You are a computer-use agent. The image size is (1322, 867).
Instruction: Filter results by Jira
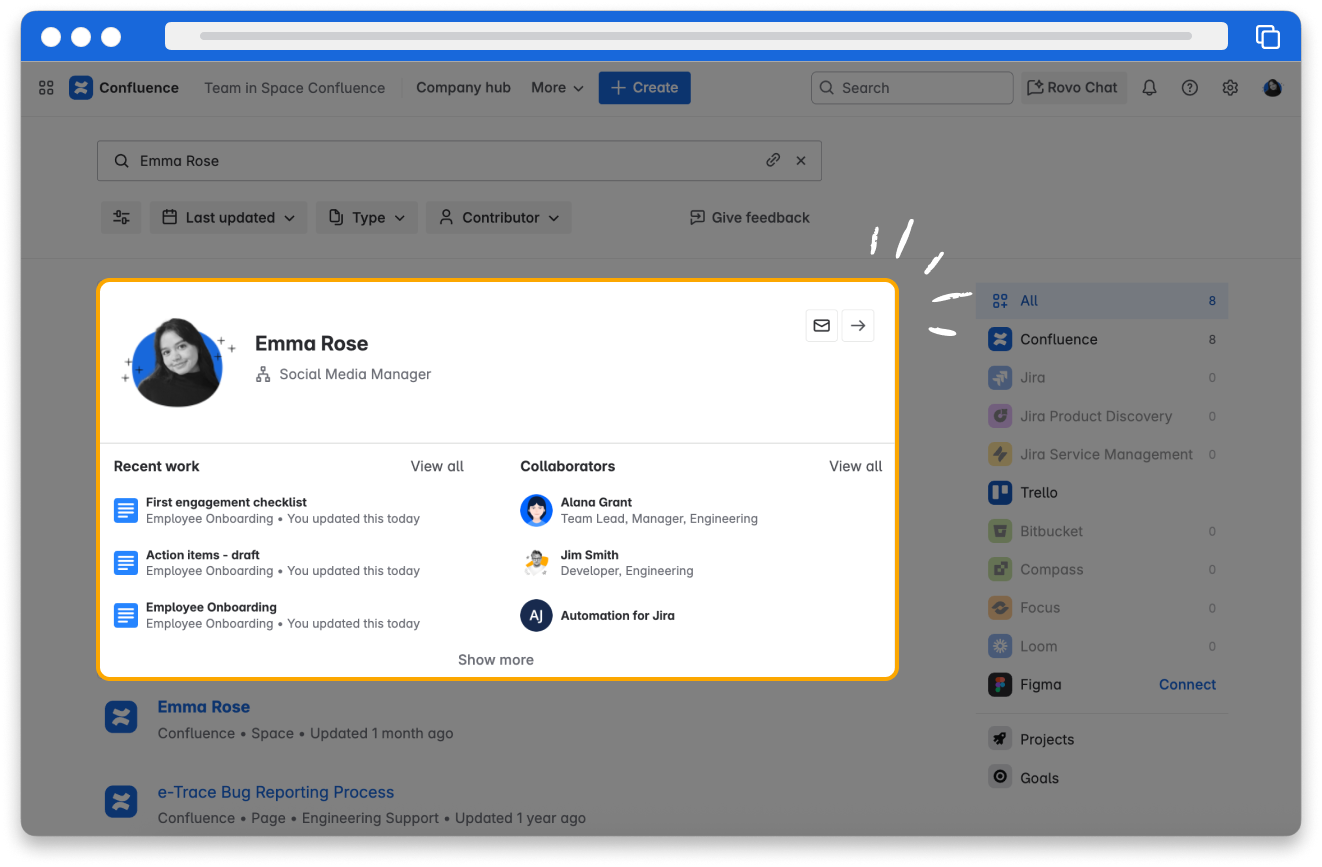(x=1102, y=377)
